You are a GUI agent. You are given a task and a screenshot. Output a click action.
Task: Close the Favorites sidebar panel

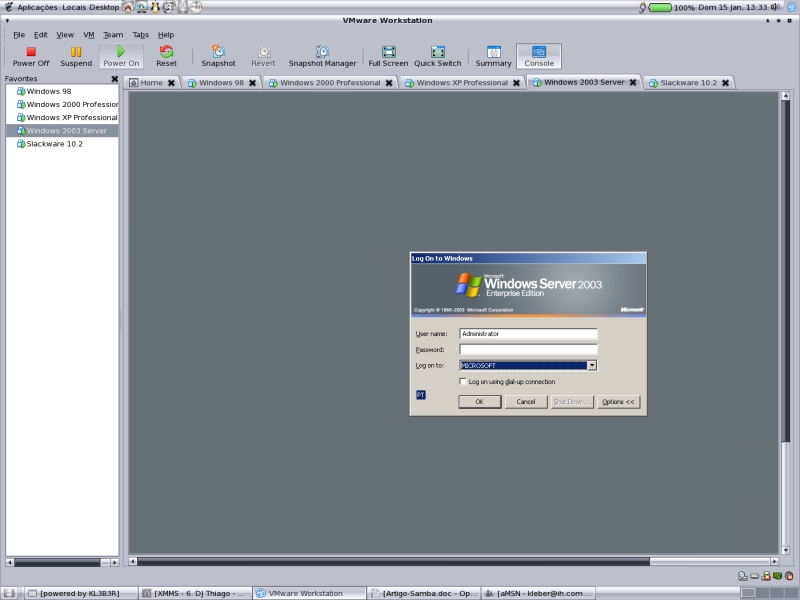pyautogui.click(x=114, y=79)
